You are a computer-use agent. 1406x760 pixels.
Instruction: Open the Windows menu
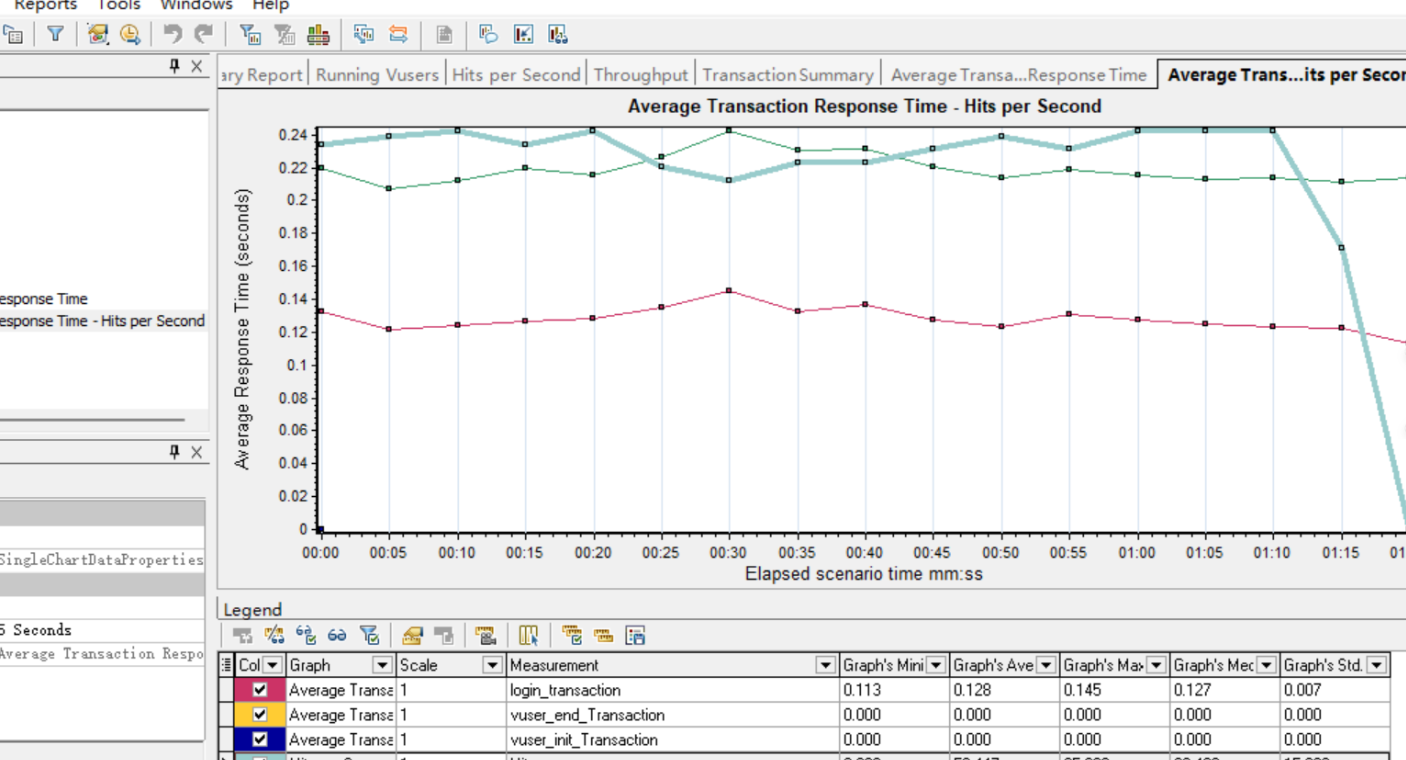(x=196, y=6)
